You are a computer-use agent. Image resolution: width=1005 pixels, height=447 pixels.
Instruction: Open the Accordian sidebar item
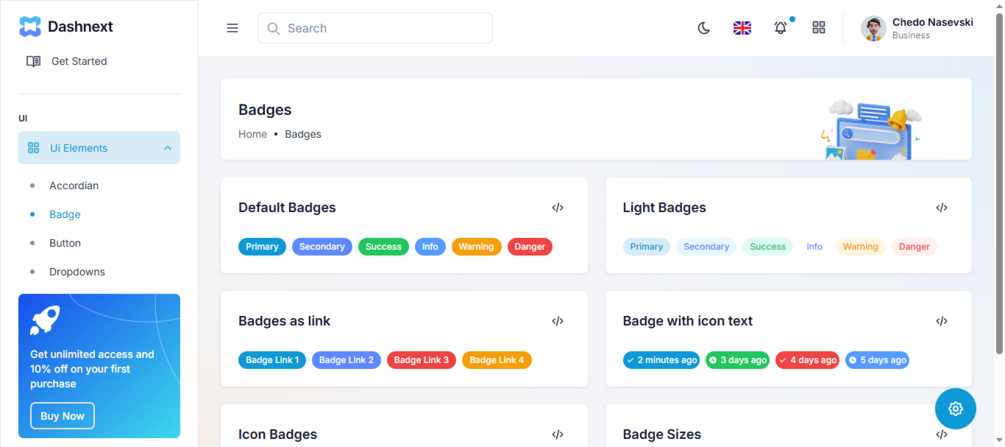click(74, 186)
